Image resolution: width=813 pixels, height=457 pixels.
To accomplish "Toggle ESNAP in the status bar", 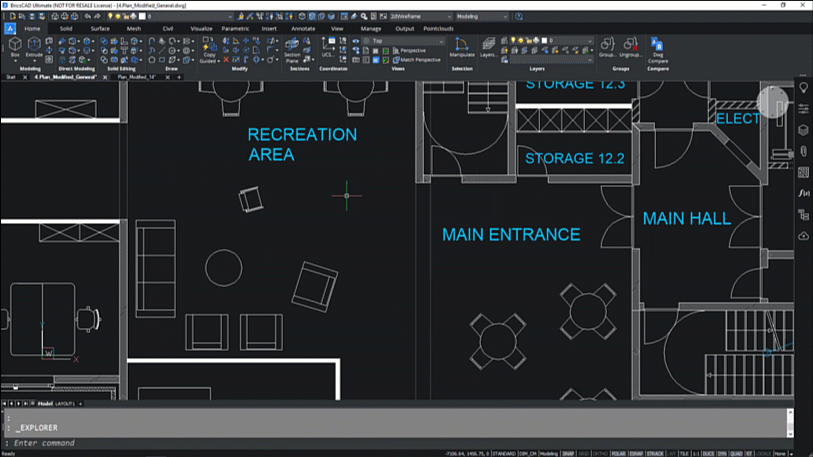I will coord(636,453).
